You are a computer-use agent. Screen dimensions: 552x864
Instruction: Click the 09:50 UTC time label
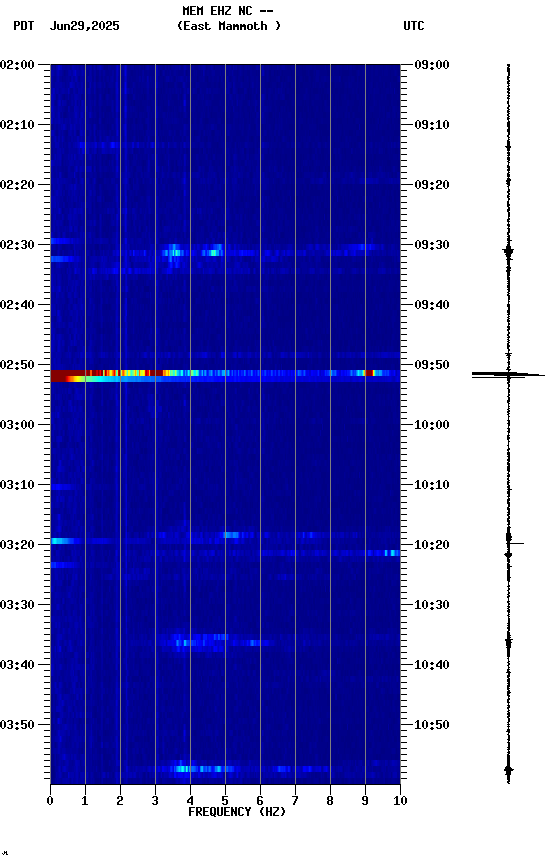(x=432, y=365)
